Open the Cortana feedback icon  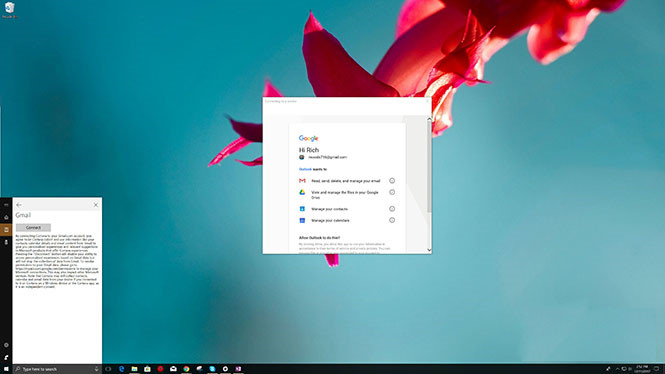coord(6,357)
